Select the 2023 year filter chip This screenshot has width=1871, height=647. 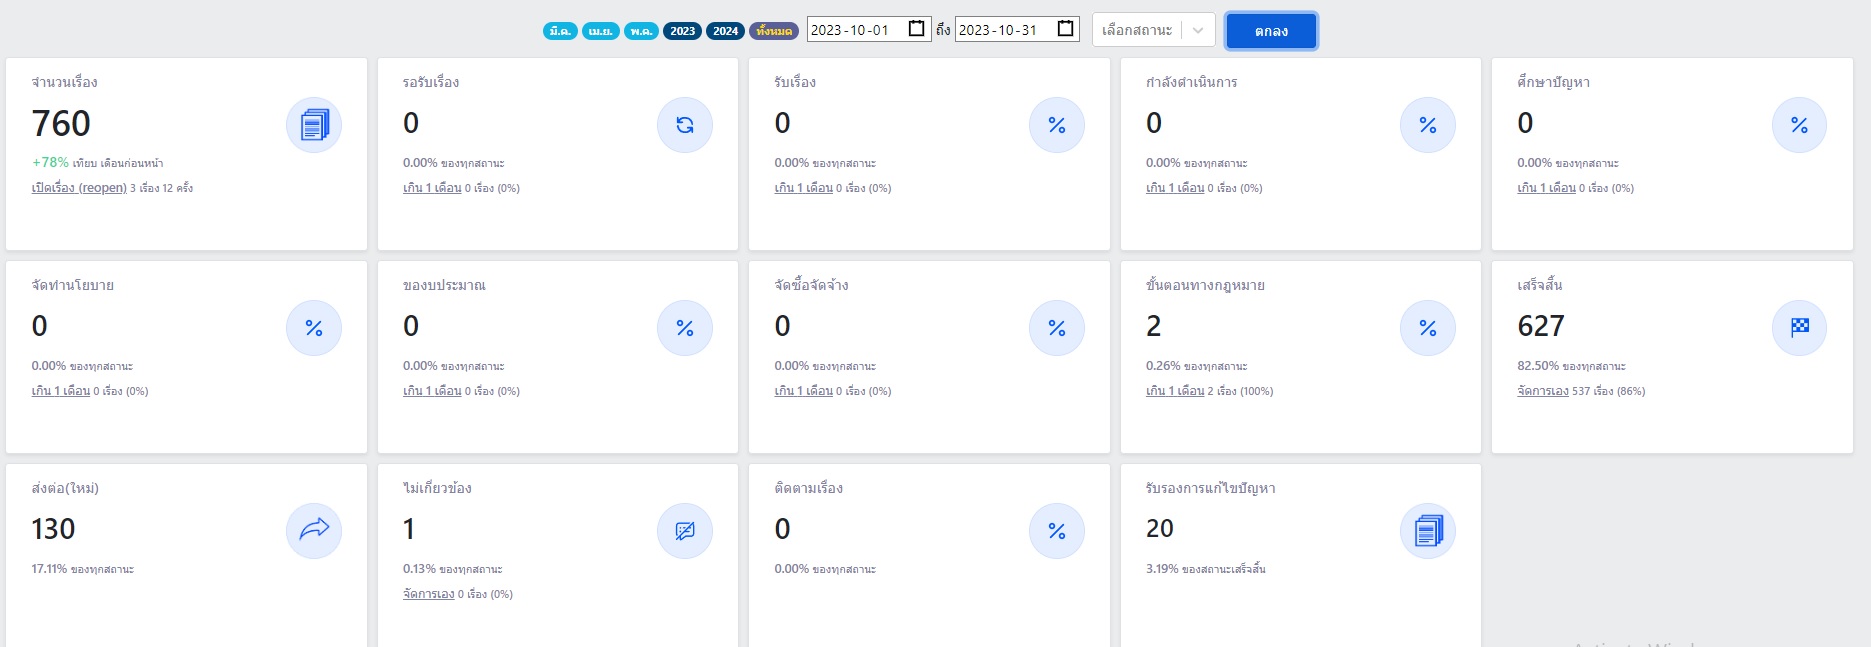pos(683,31)
